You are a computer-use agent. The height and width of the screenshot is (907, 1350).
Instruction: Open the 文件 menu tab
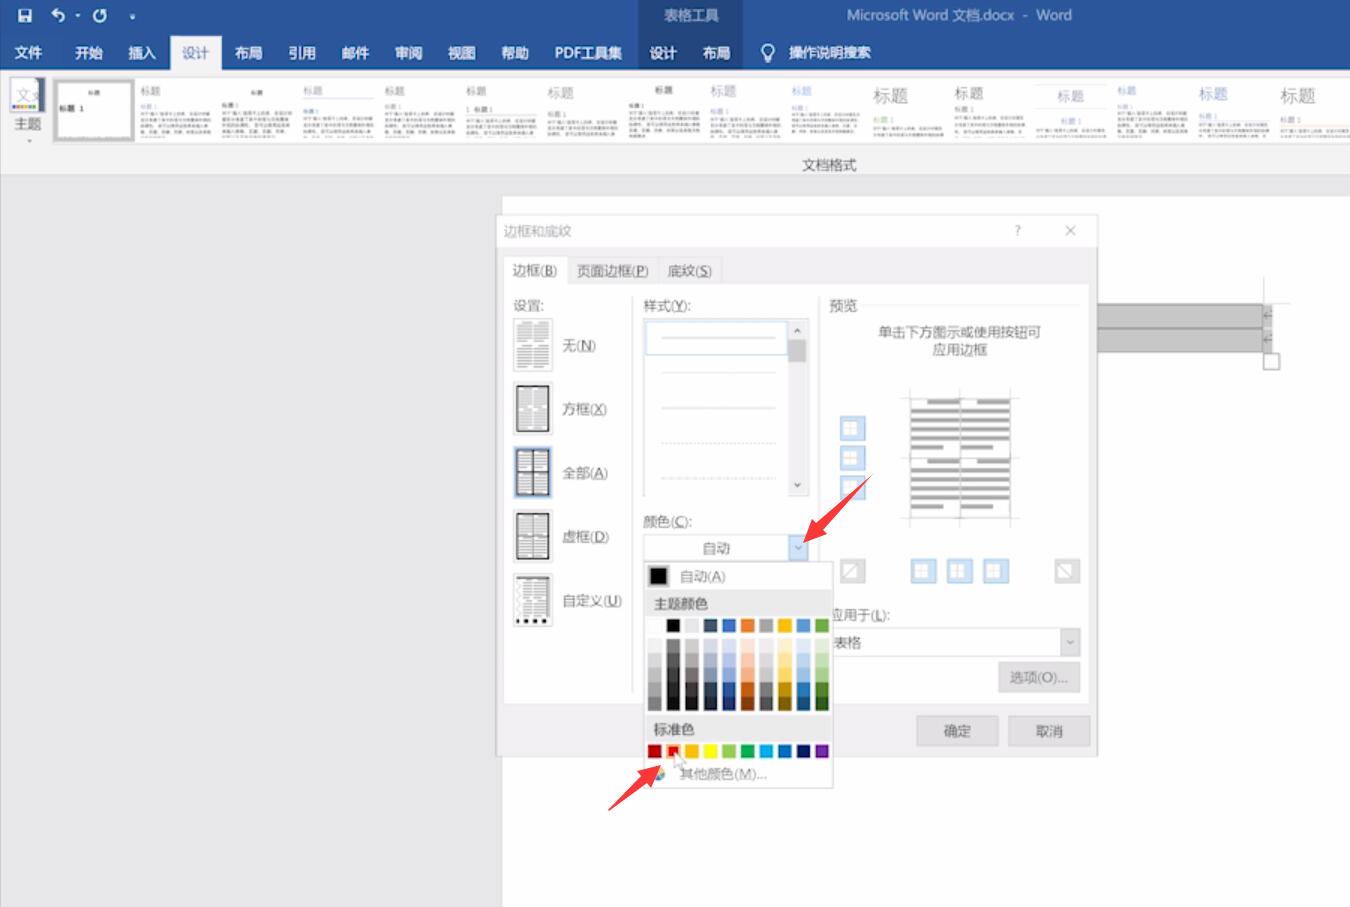tap(28, 52)
